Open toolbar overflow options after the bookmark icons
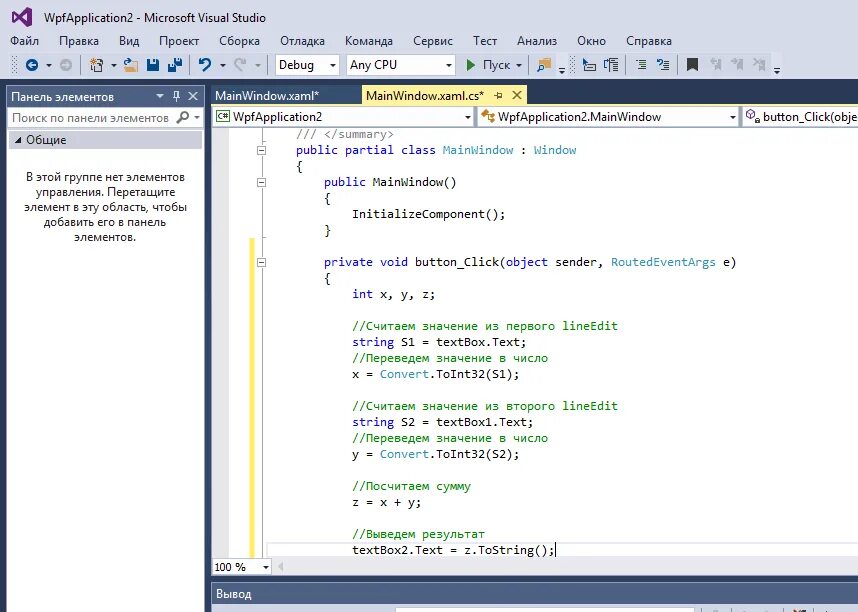This screenshot has height=612, width=858. pos(777,70)
